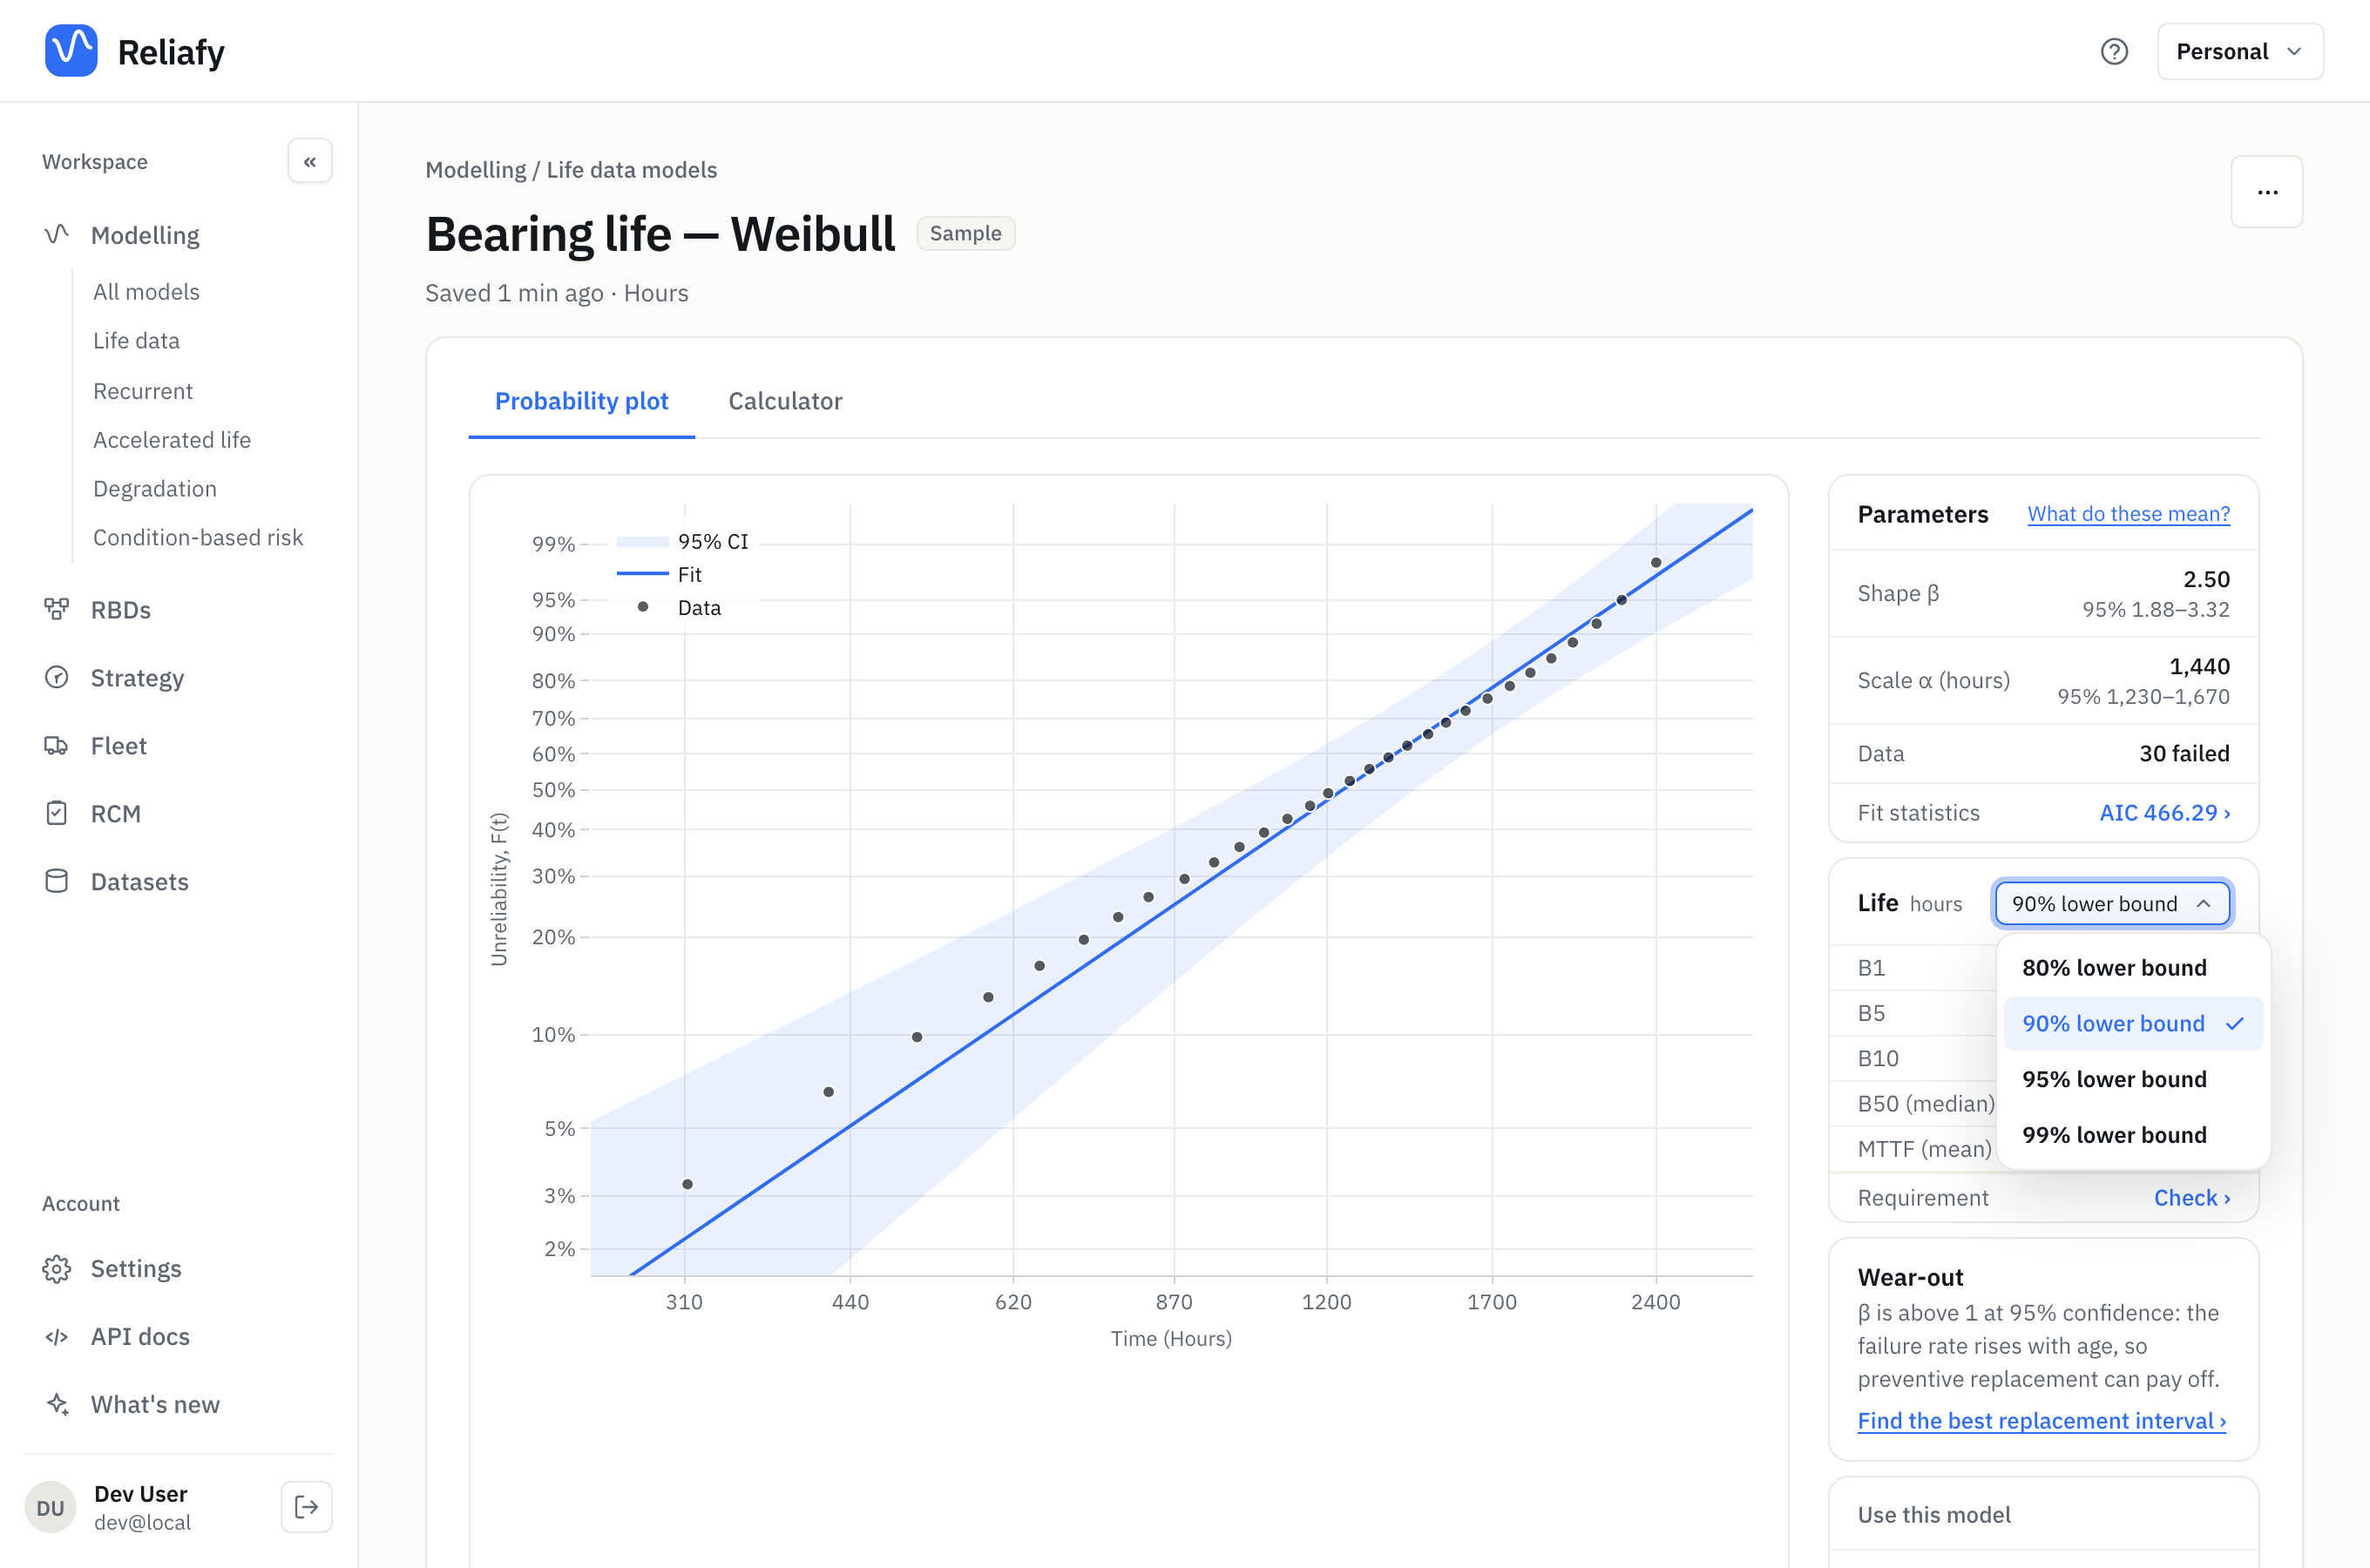The height and width of the screenshot is (1568, 2370).
Task: Go to All models in sidebar
Action: point(146,291)
